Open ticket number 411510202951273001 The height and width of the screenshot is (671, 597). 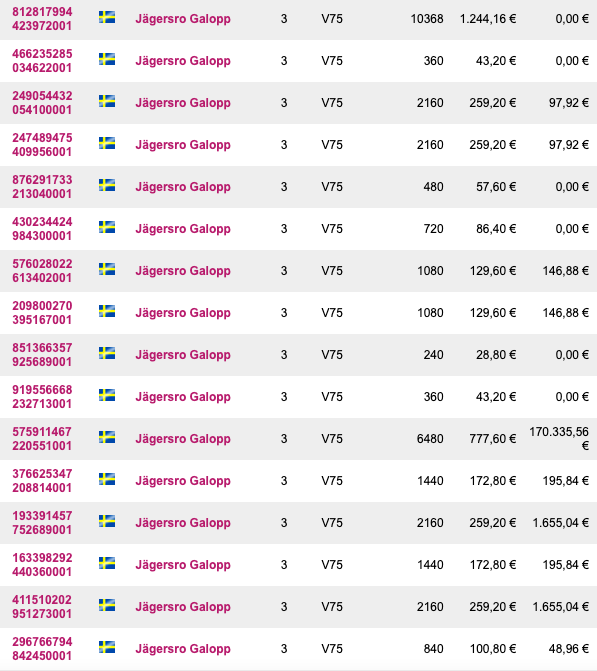pos(42,607)
